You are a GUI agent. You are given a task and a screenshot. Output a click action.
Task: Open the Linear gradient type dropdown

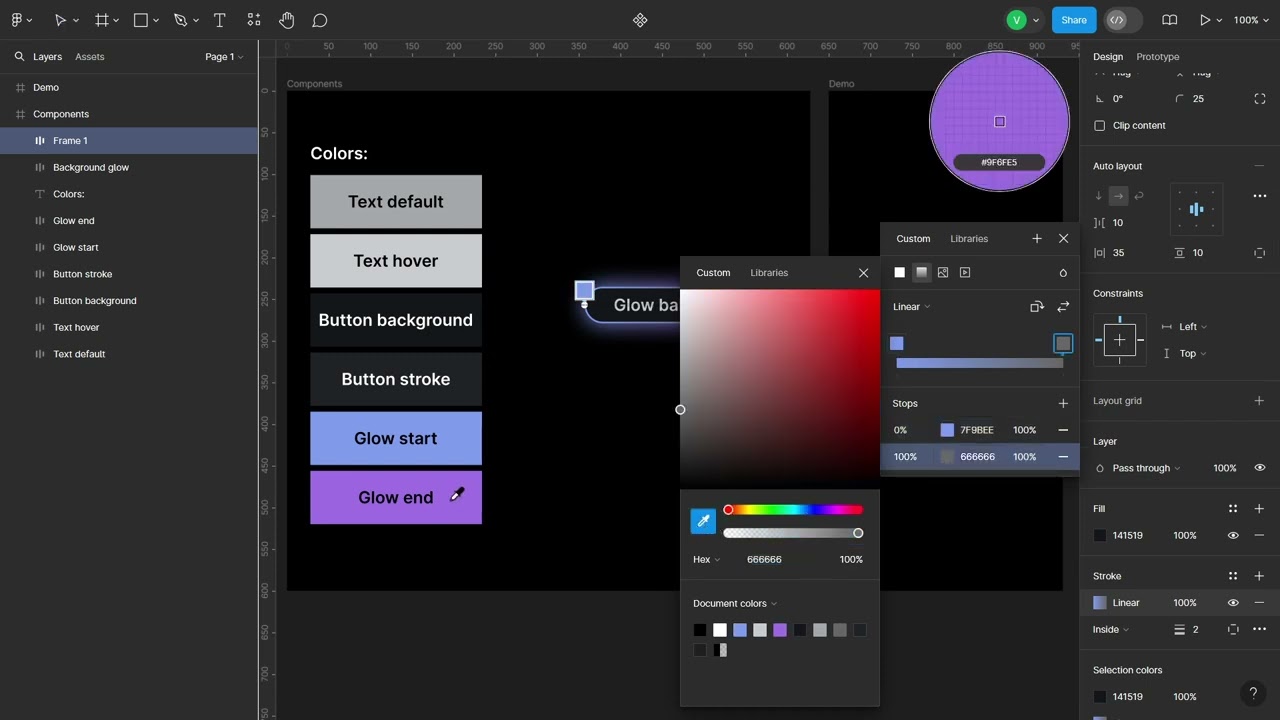click(x=912, y=307)
